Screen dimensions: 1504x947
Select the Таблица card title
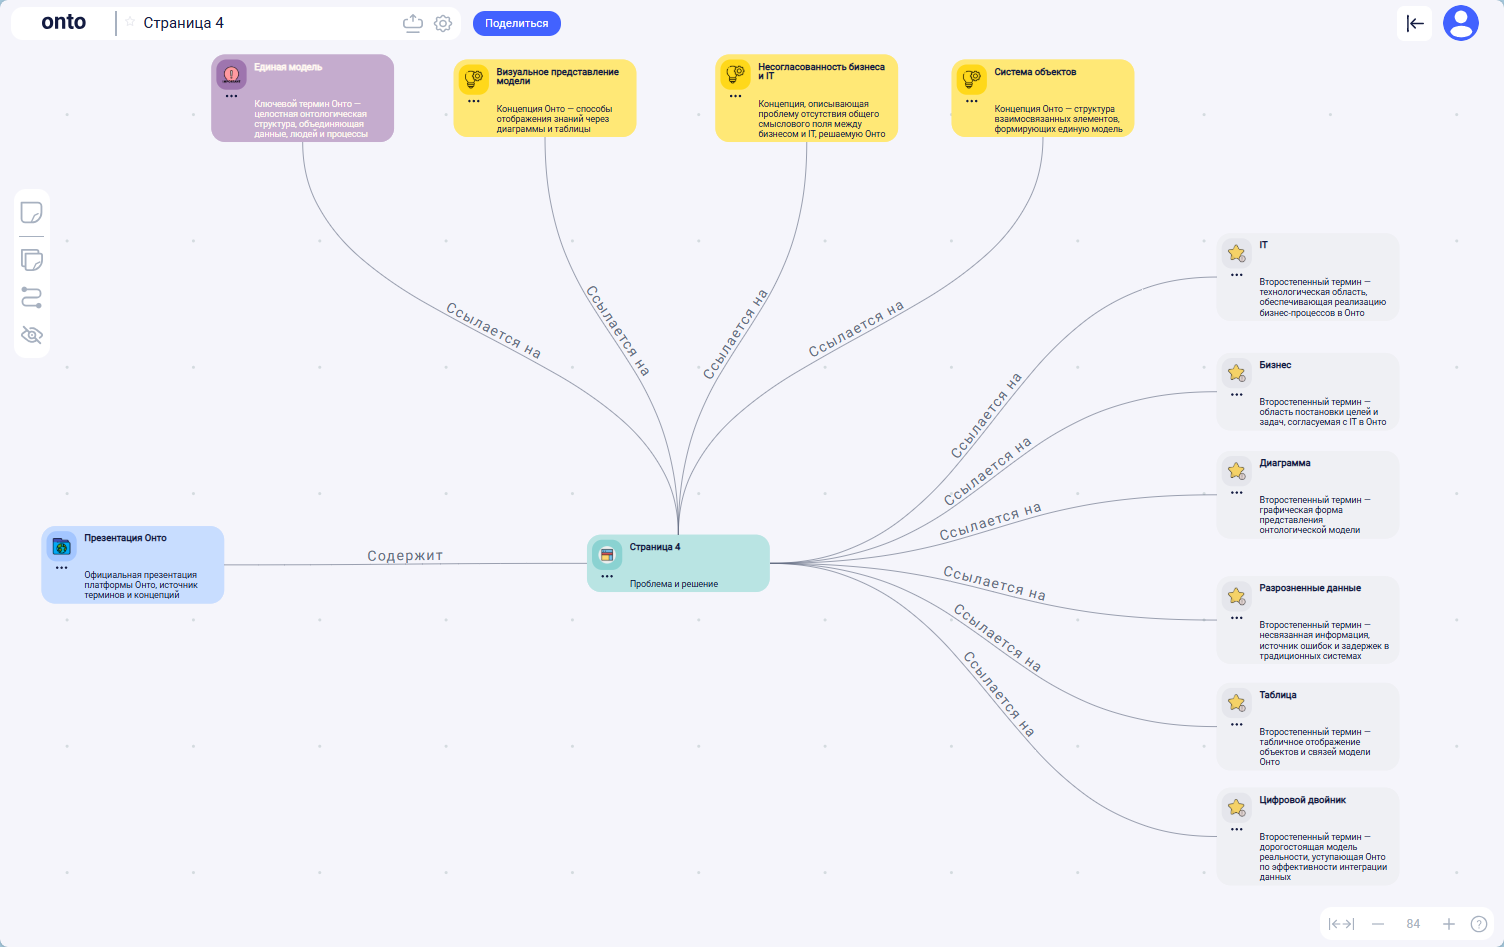click(1278, 695)
